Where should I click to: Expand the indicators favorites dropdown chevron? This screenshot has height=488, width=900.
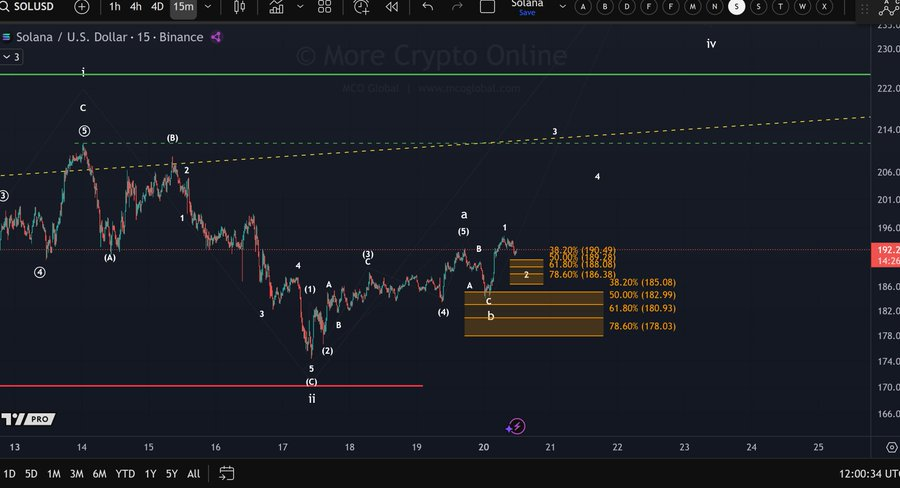pyautogui.click(x=299, y=7)
